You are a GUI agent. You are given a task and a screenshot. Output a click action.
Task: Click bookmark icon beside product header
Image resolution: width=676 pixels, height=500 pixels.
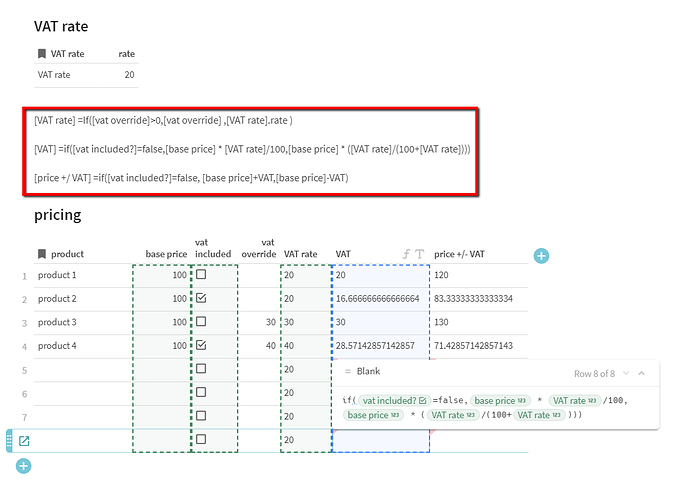42,254
